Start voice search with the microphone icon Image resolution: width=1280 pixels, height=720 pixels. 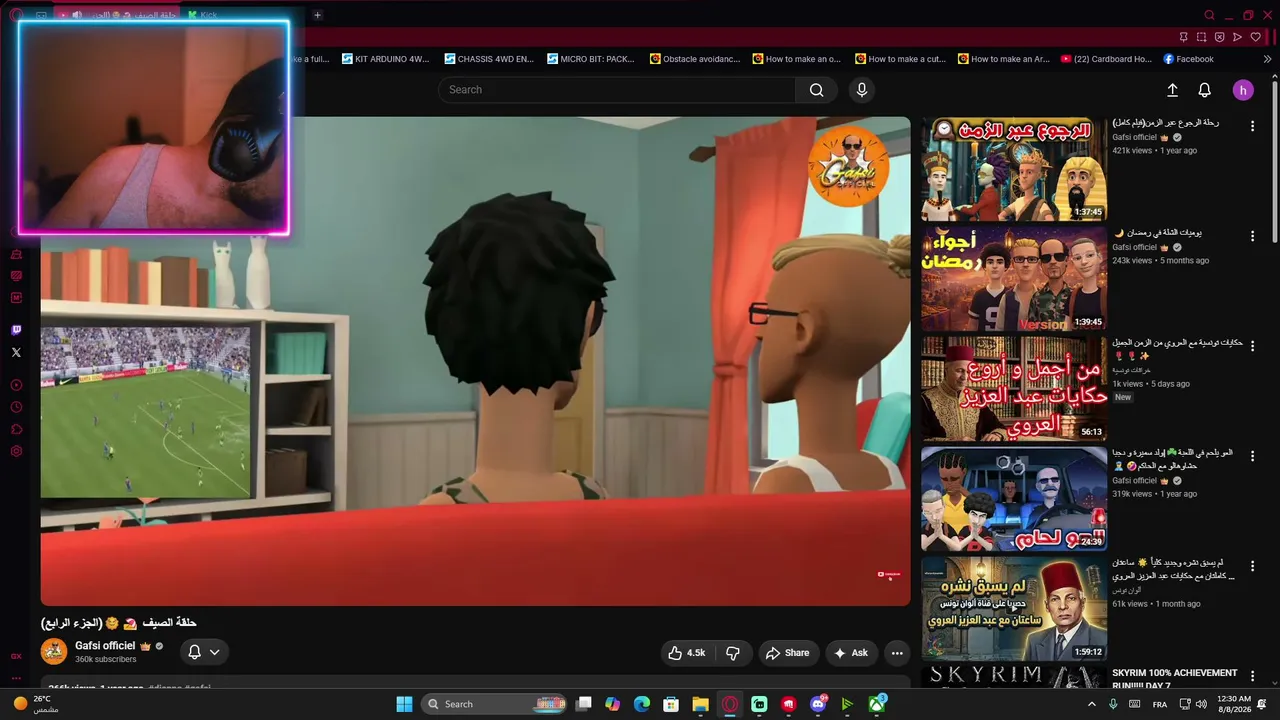[x=862, y=90]
